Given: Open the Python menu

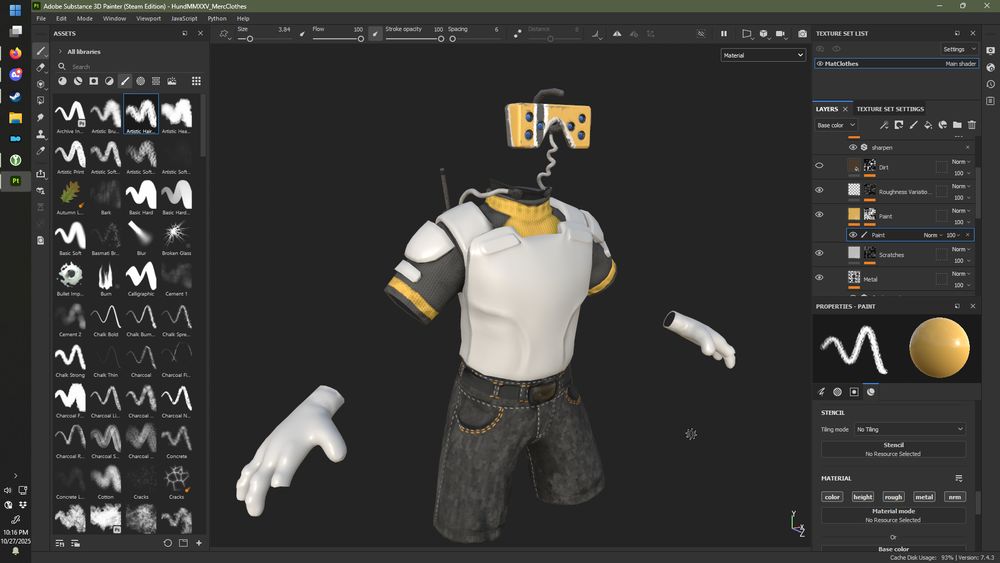Looking at the screenshot, I should click(217, 18).
